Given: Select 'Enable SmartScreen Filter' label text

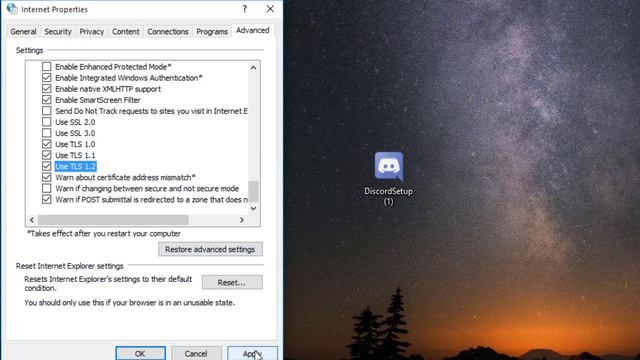Looking at the screenshot, I should [98, 100].
